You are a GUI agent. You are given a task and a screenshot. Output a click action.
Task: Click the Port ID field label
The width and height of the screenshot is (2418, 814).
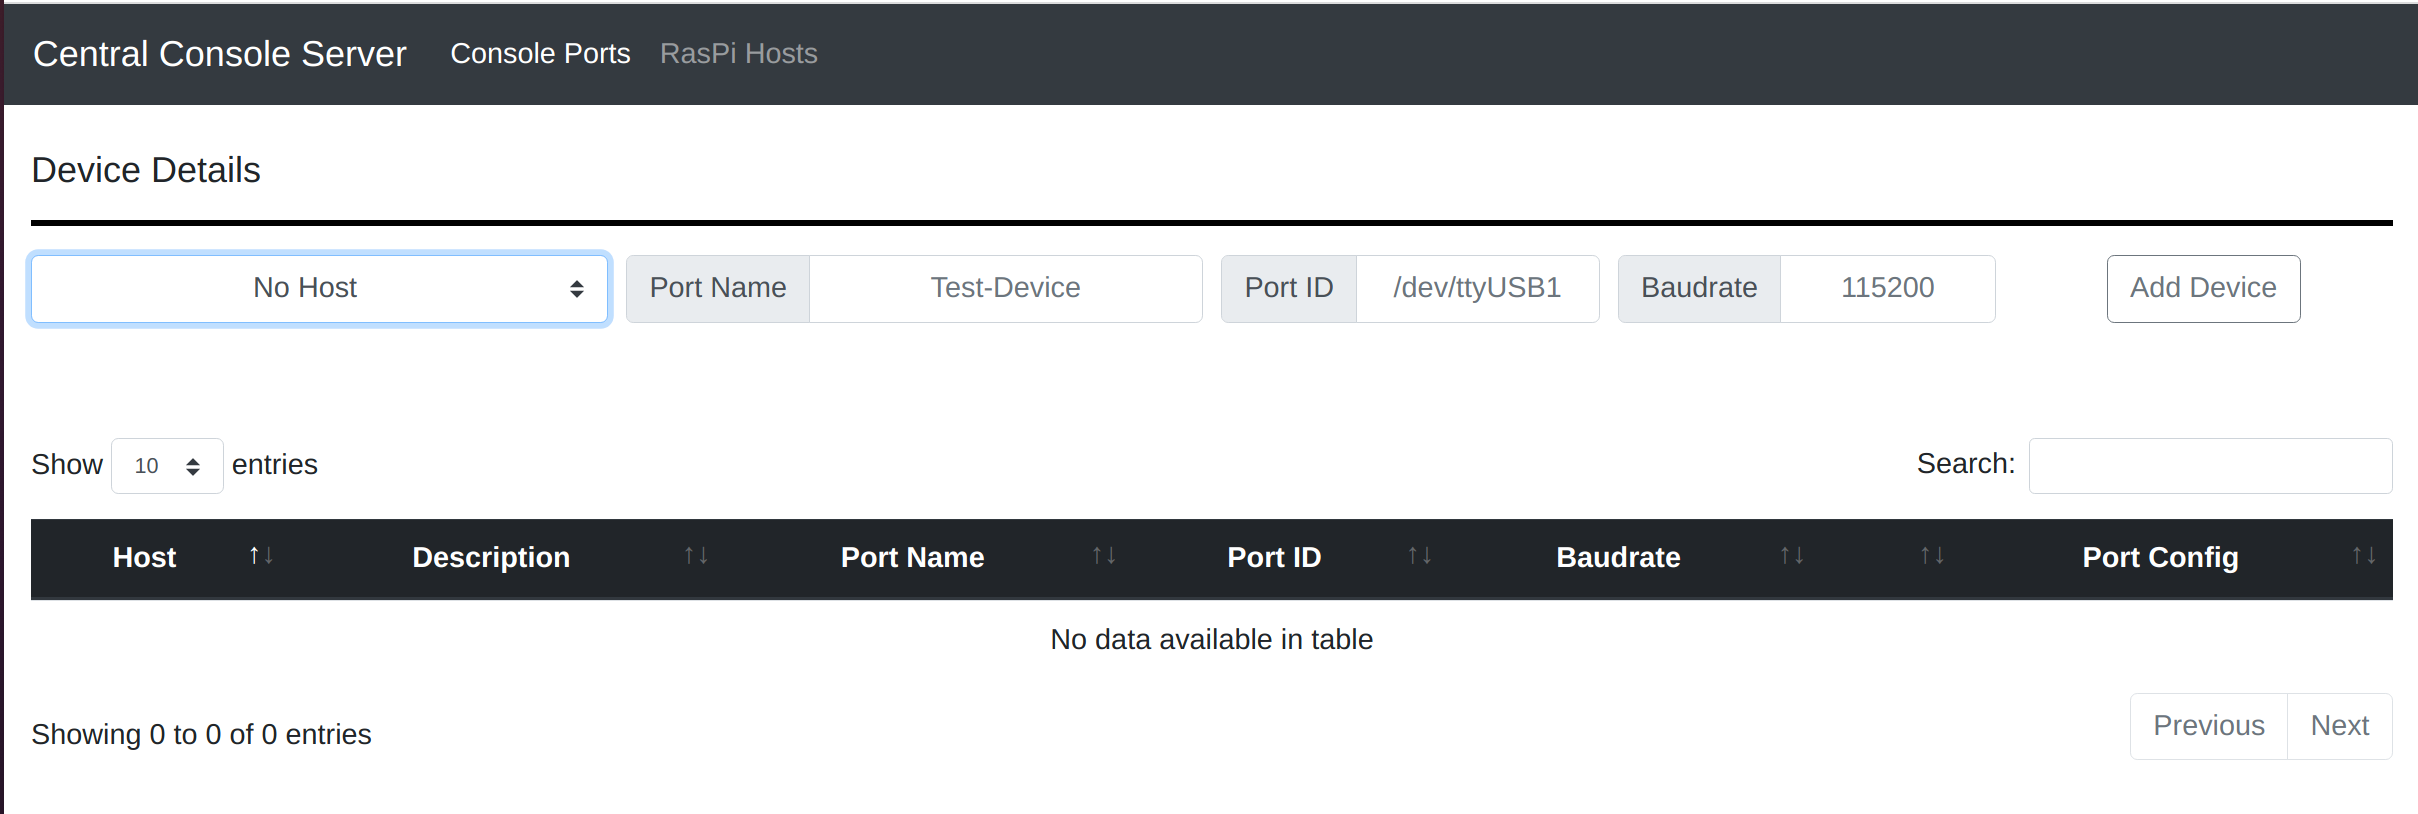point(1289,288)
